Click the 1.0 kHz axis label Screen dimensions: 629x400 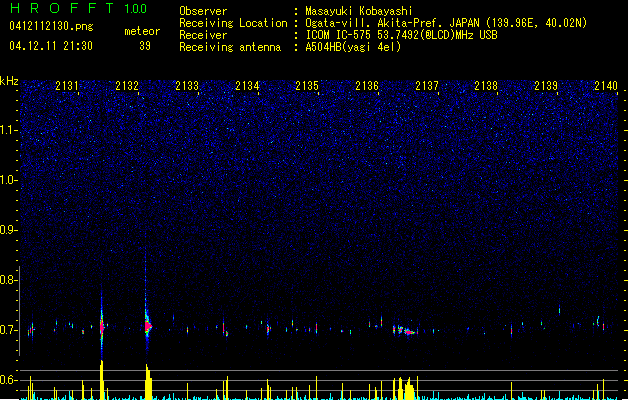[8, 180]
